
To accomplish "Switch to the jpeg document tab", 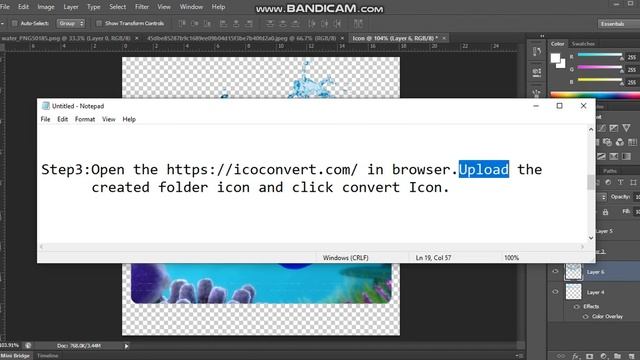I will (x=242, y=38).
